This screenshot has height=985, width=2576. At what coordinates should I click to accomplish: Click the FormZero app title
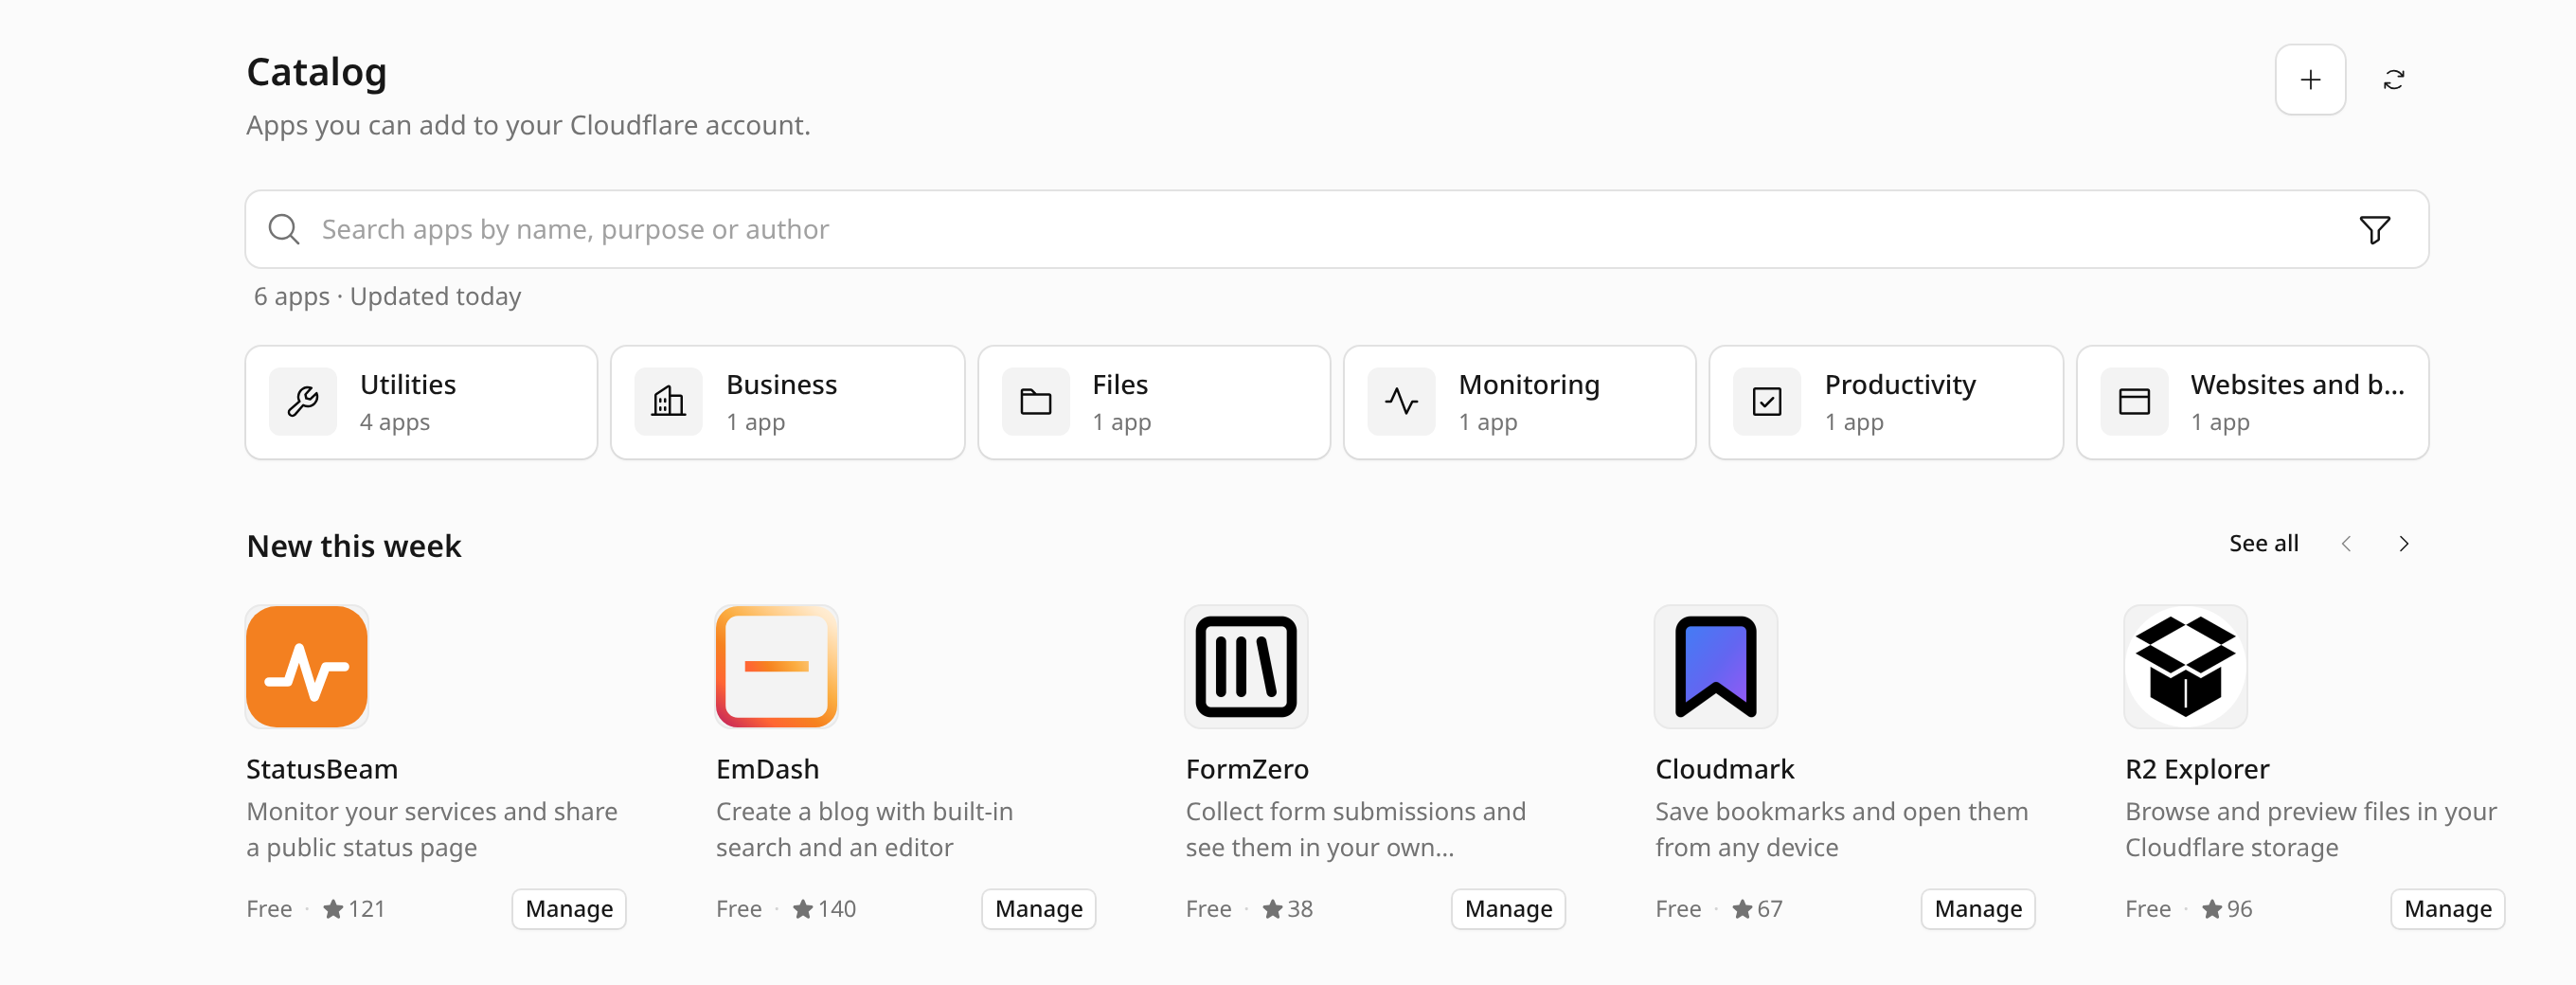[1247, 770]
